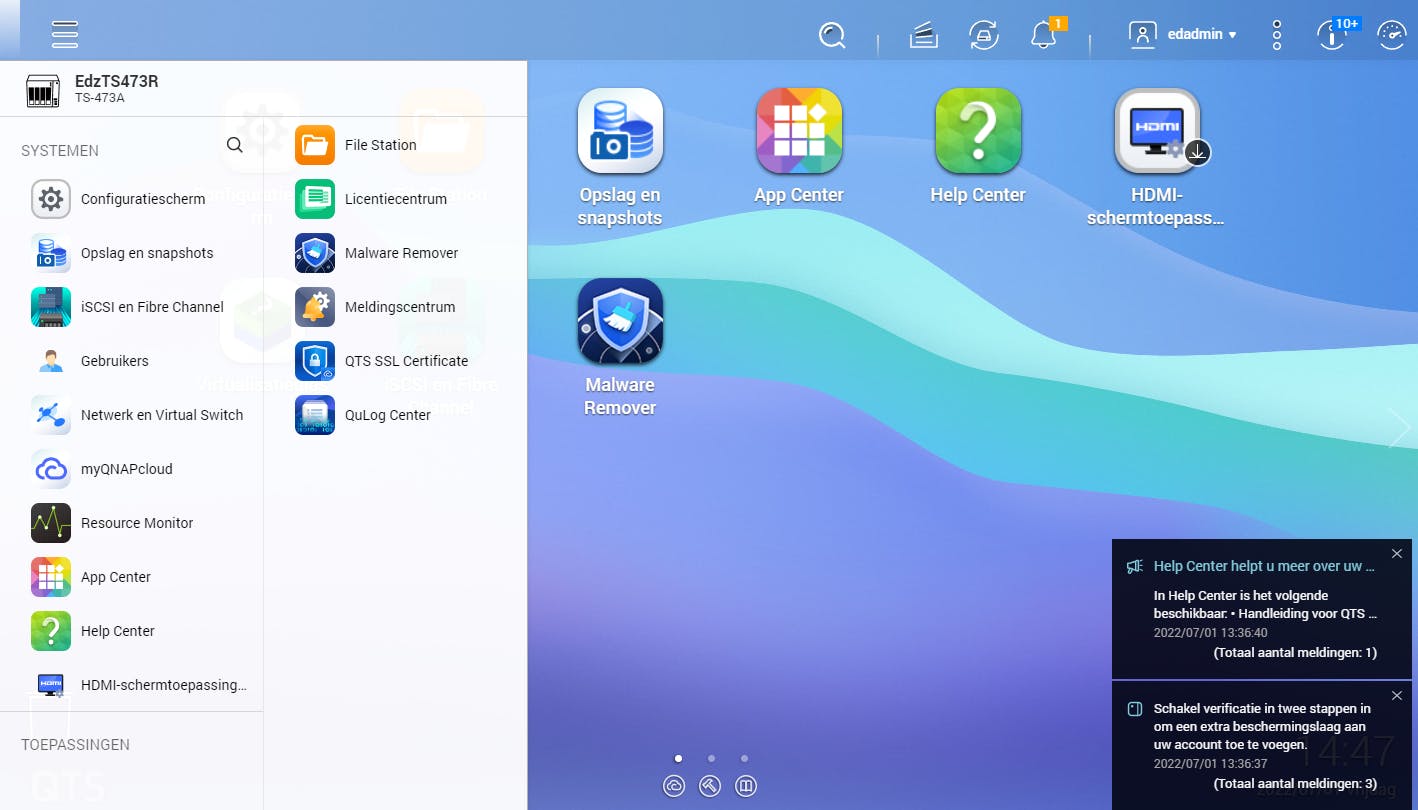Click the book icon at desktop bottom
The height and width of the screenshot is (810, 1418).
coord(746,786)
